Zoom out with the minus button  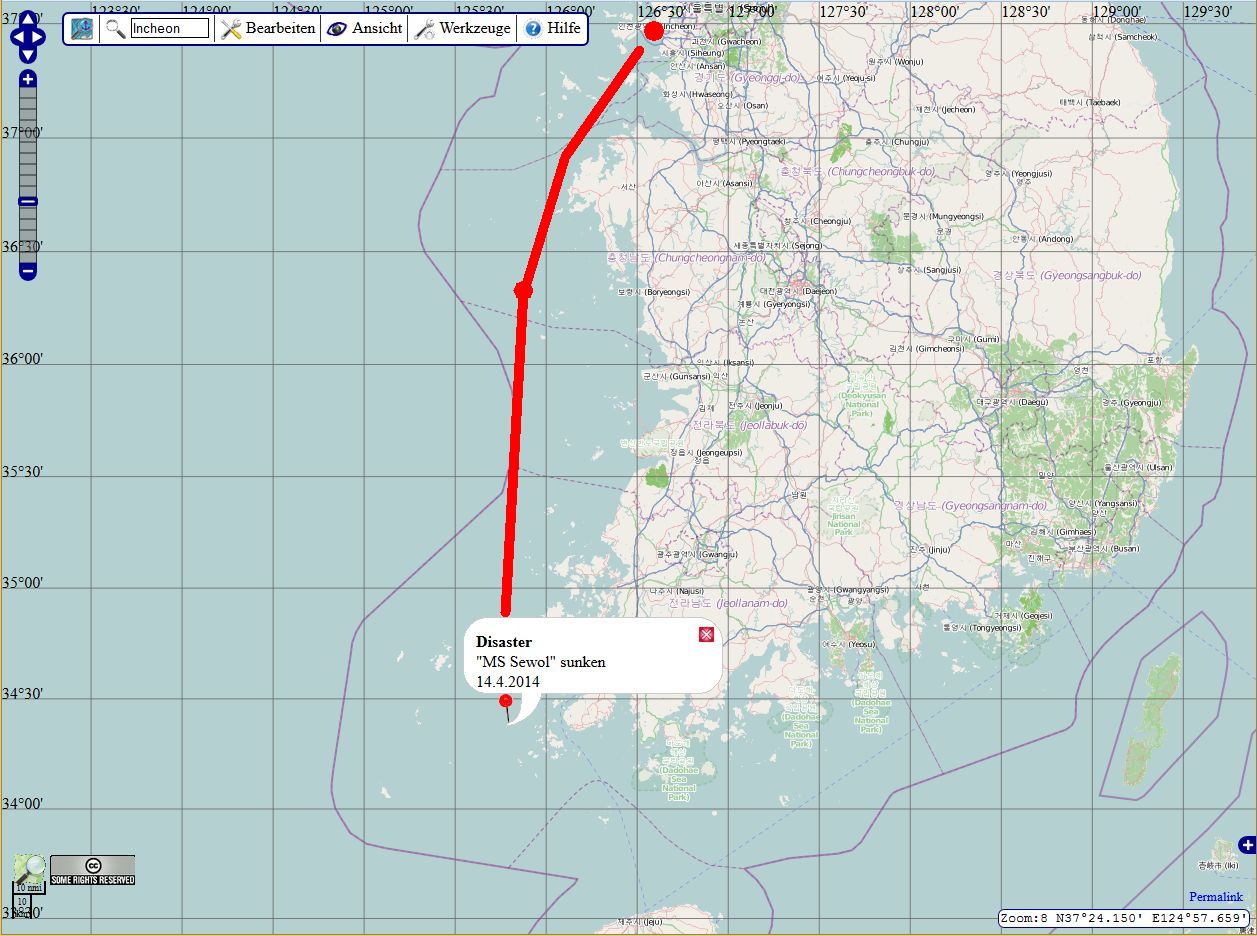28,270
